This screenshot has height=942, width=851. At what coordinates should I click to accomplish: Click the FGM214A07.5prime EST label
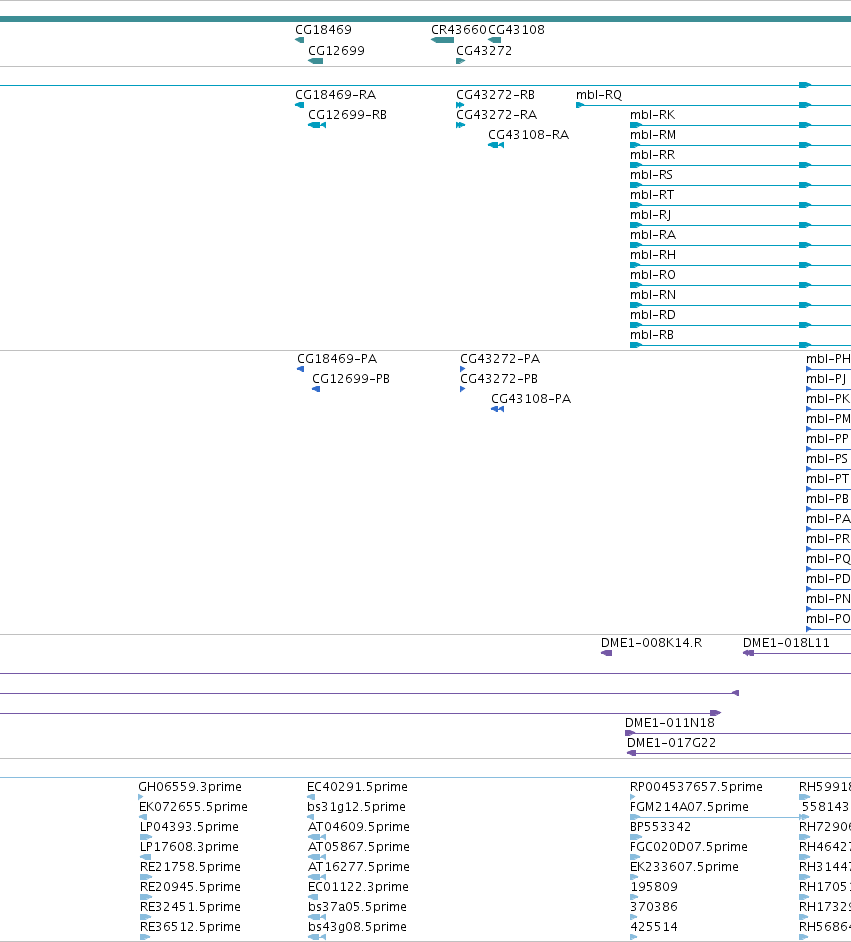coord(689,806)
